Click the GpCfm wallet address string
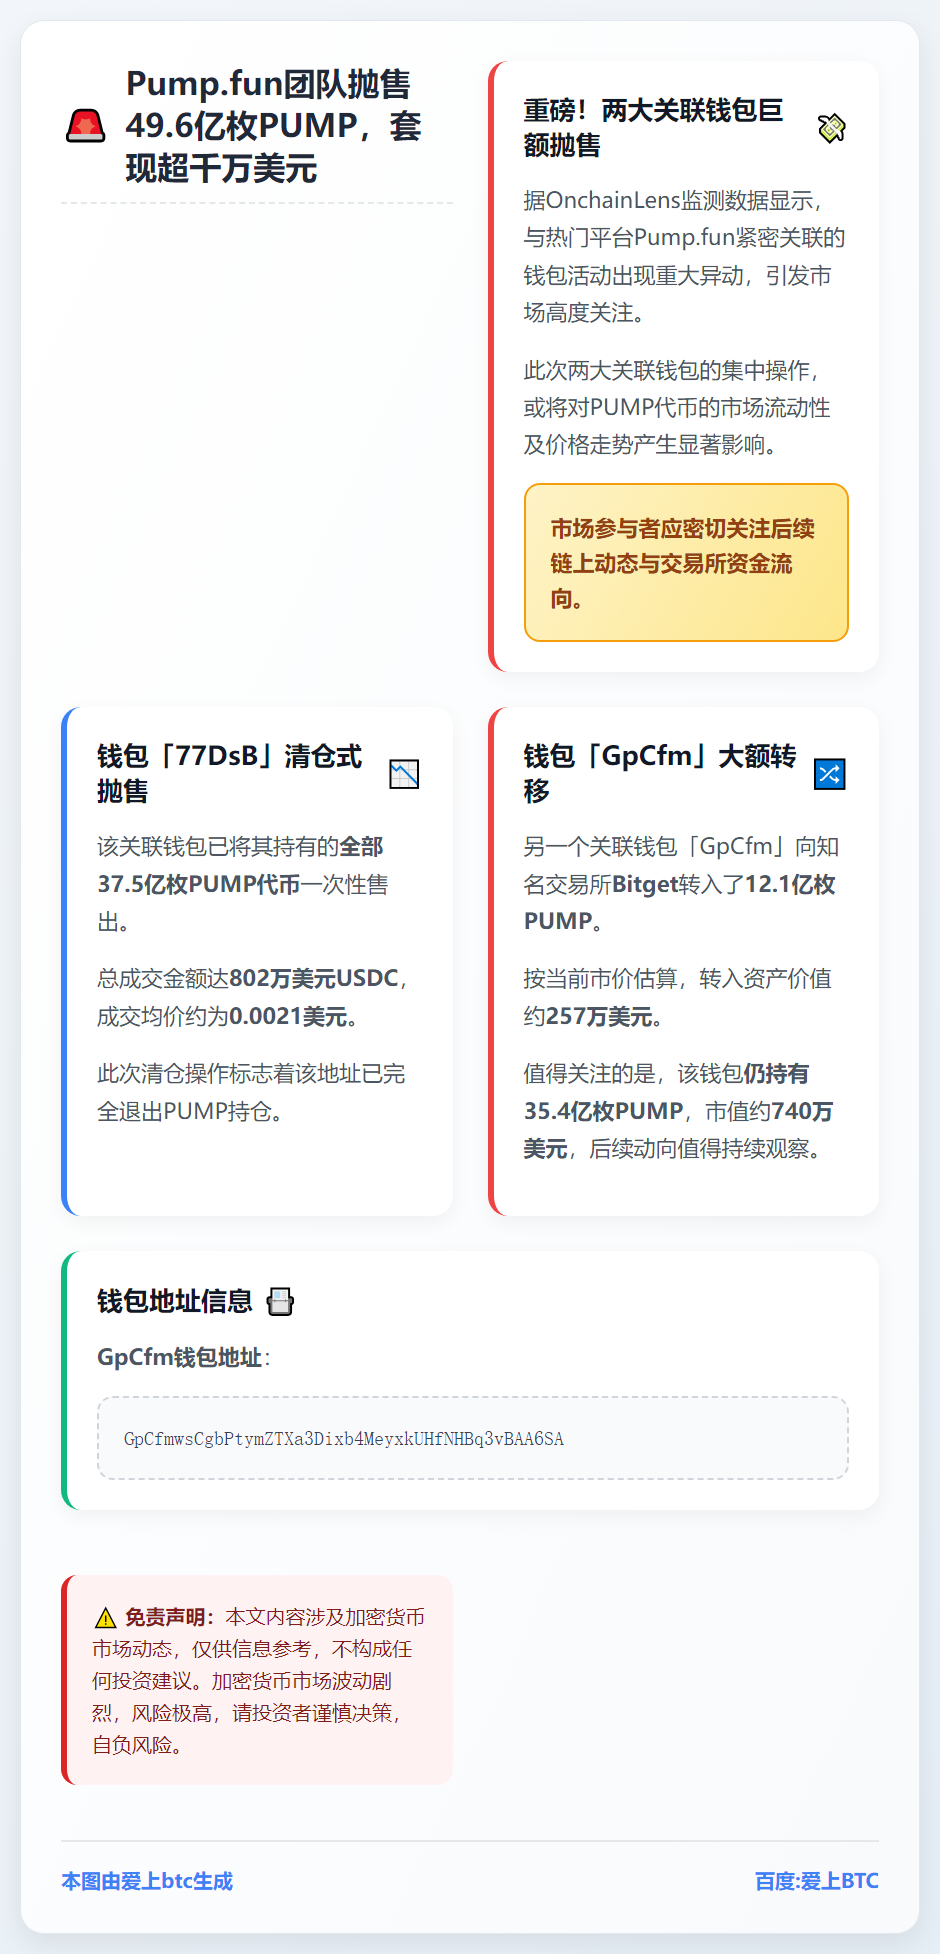 tap(344, 1439)
